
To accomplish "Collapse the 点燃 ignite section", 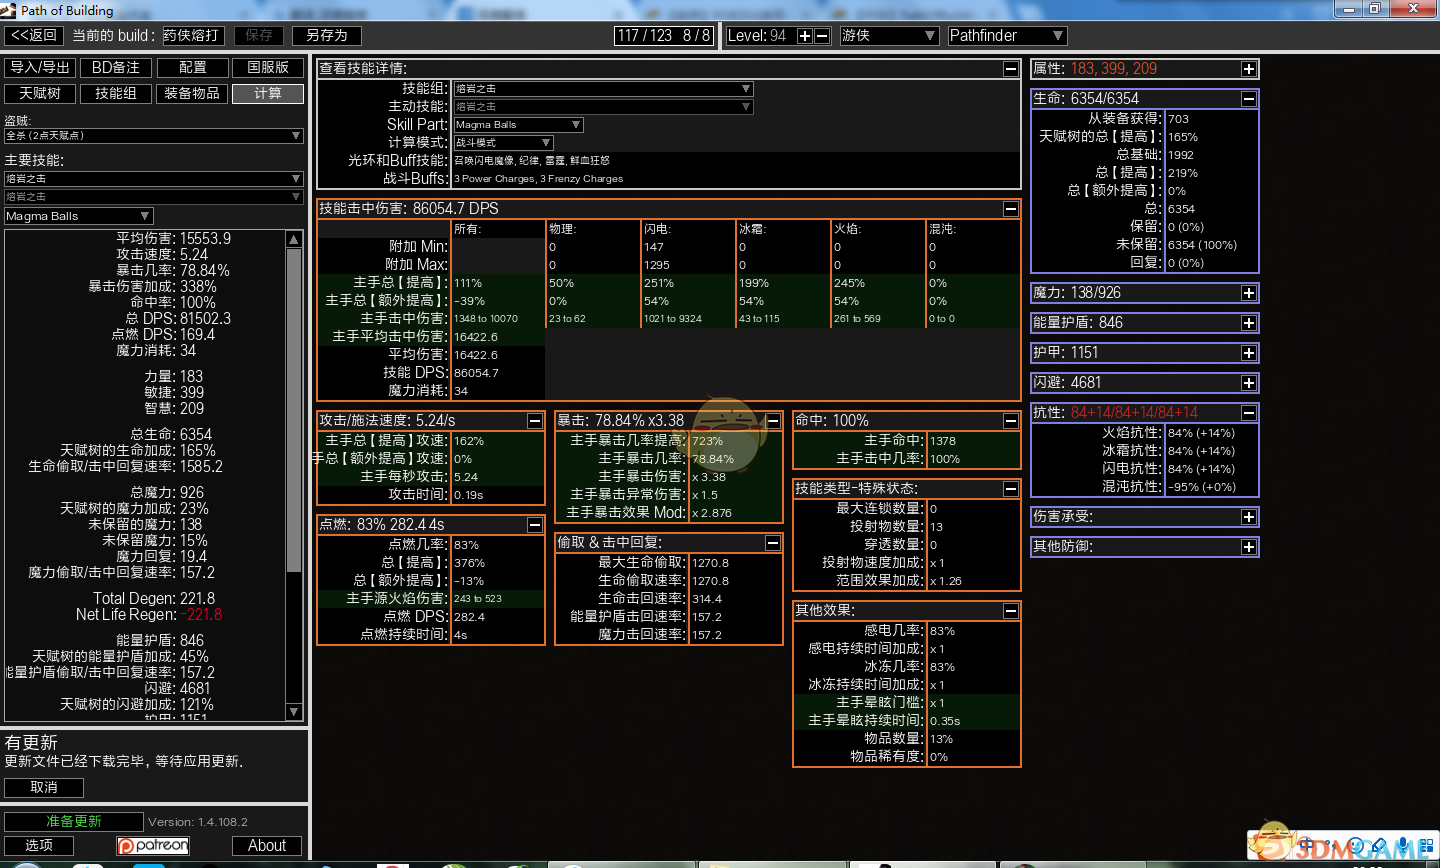I will point(535,525).
